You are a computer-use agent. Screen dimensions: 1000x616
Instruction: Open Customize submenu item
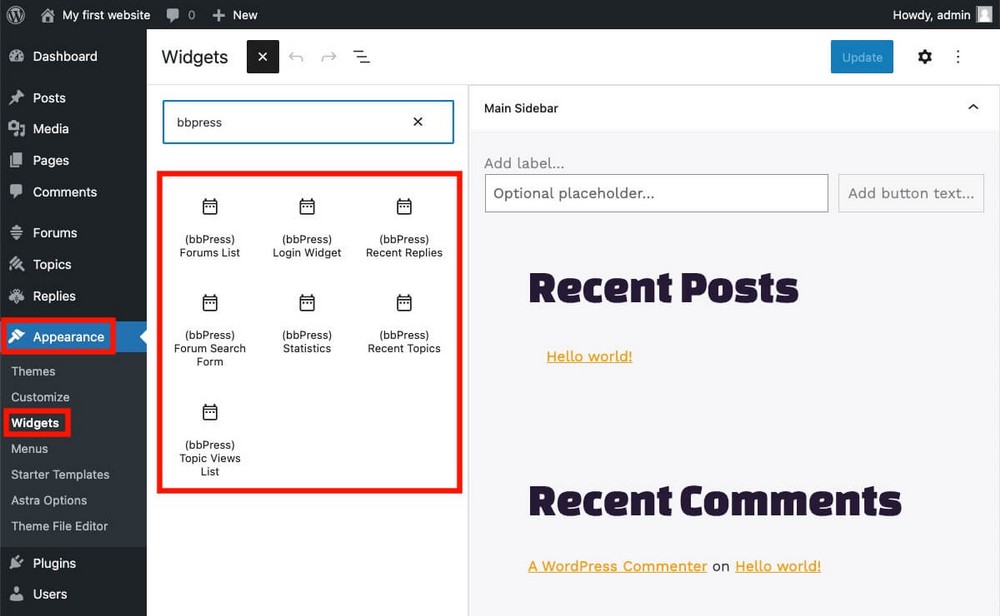point(40,397)
